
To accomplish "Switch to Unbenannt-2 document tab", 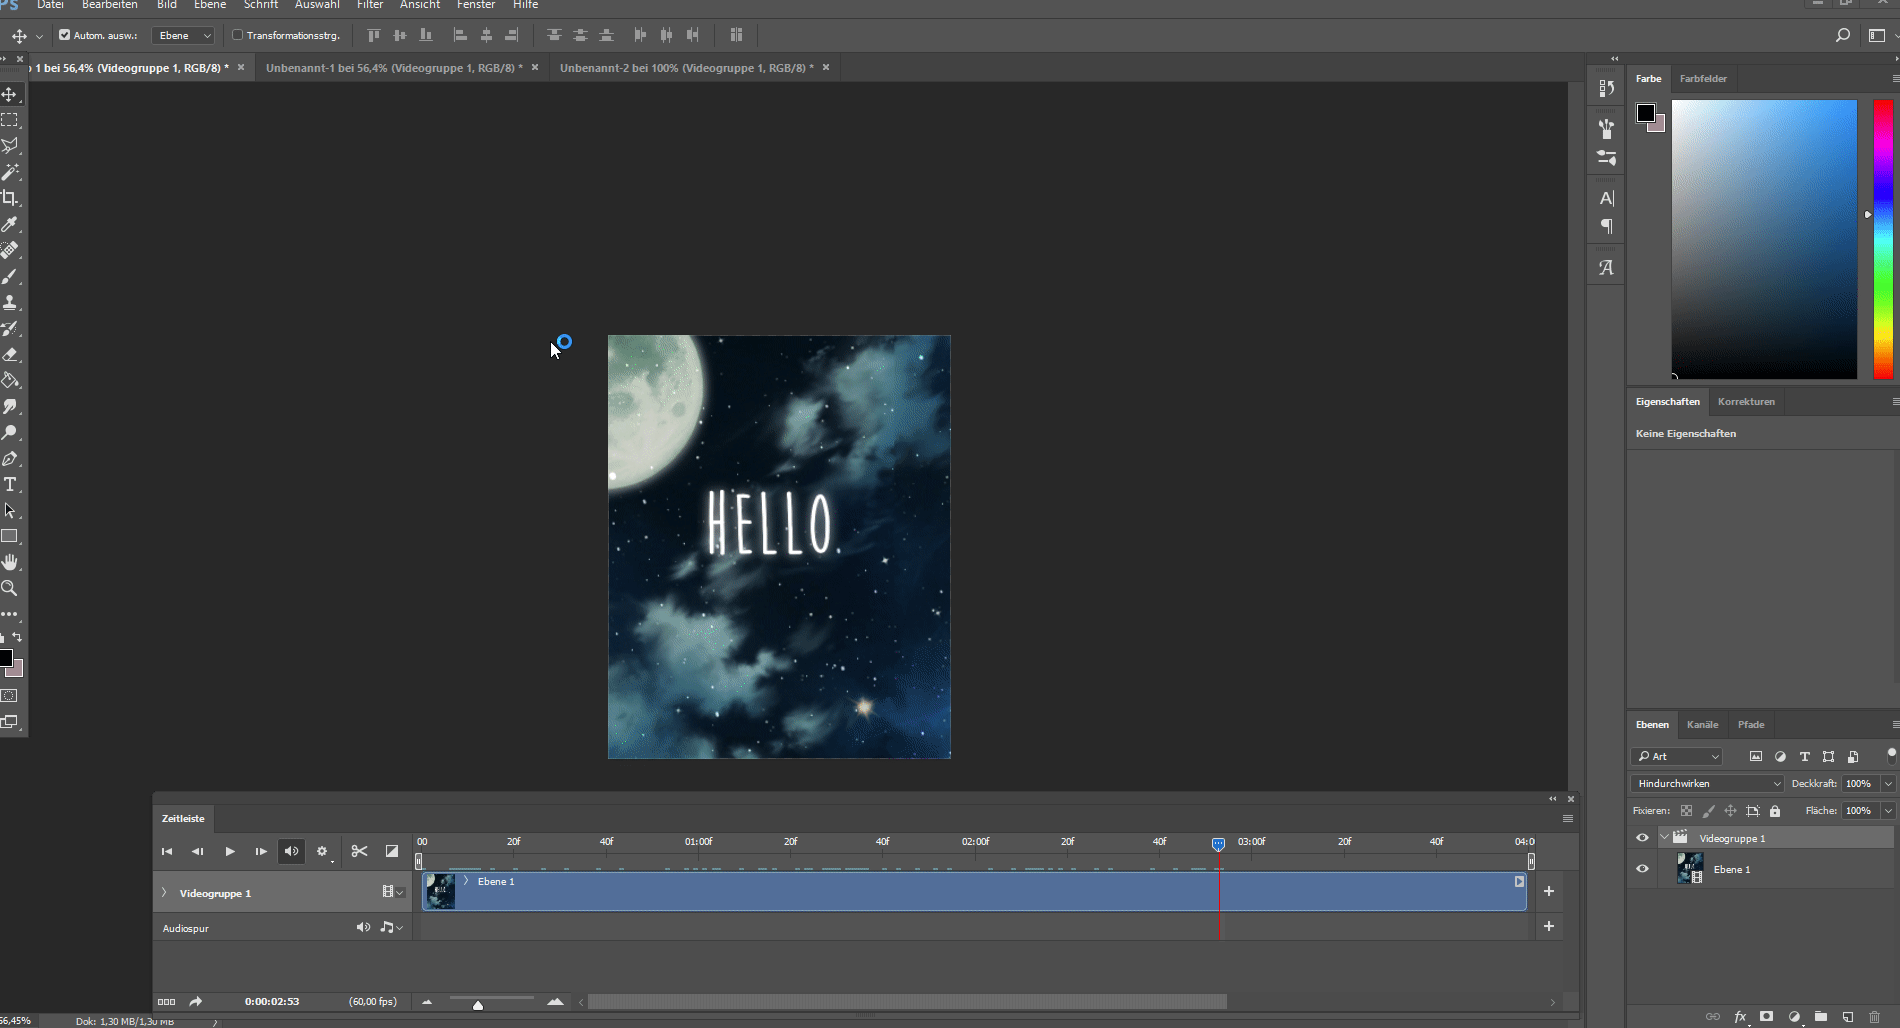I will pyautogui.click(x=686, y=68).
